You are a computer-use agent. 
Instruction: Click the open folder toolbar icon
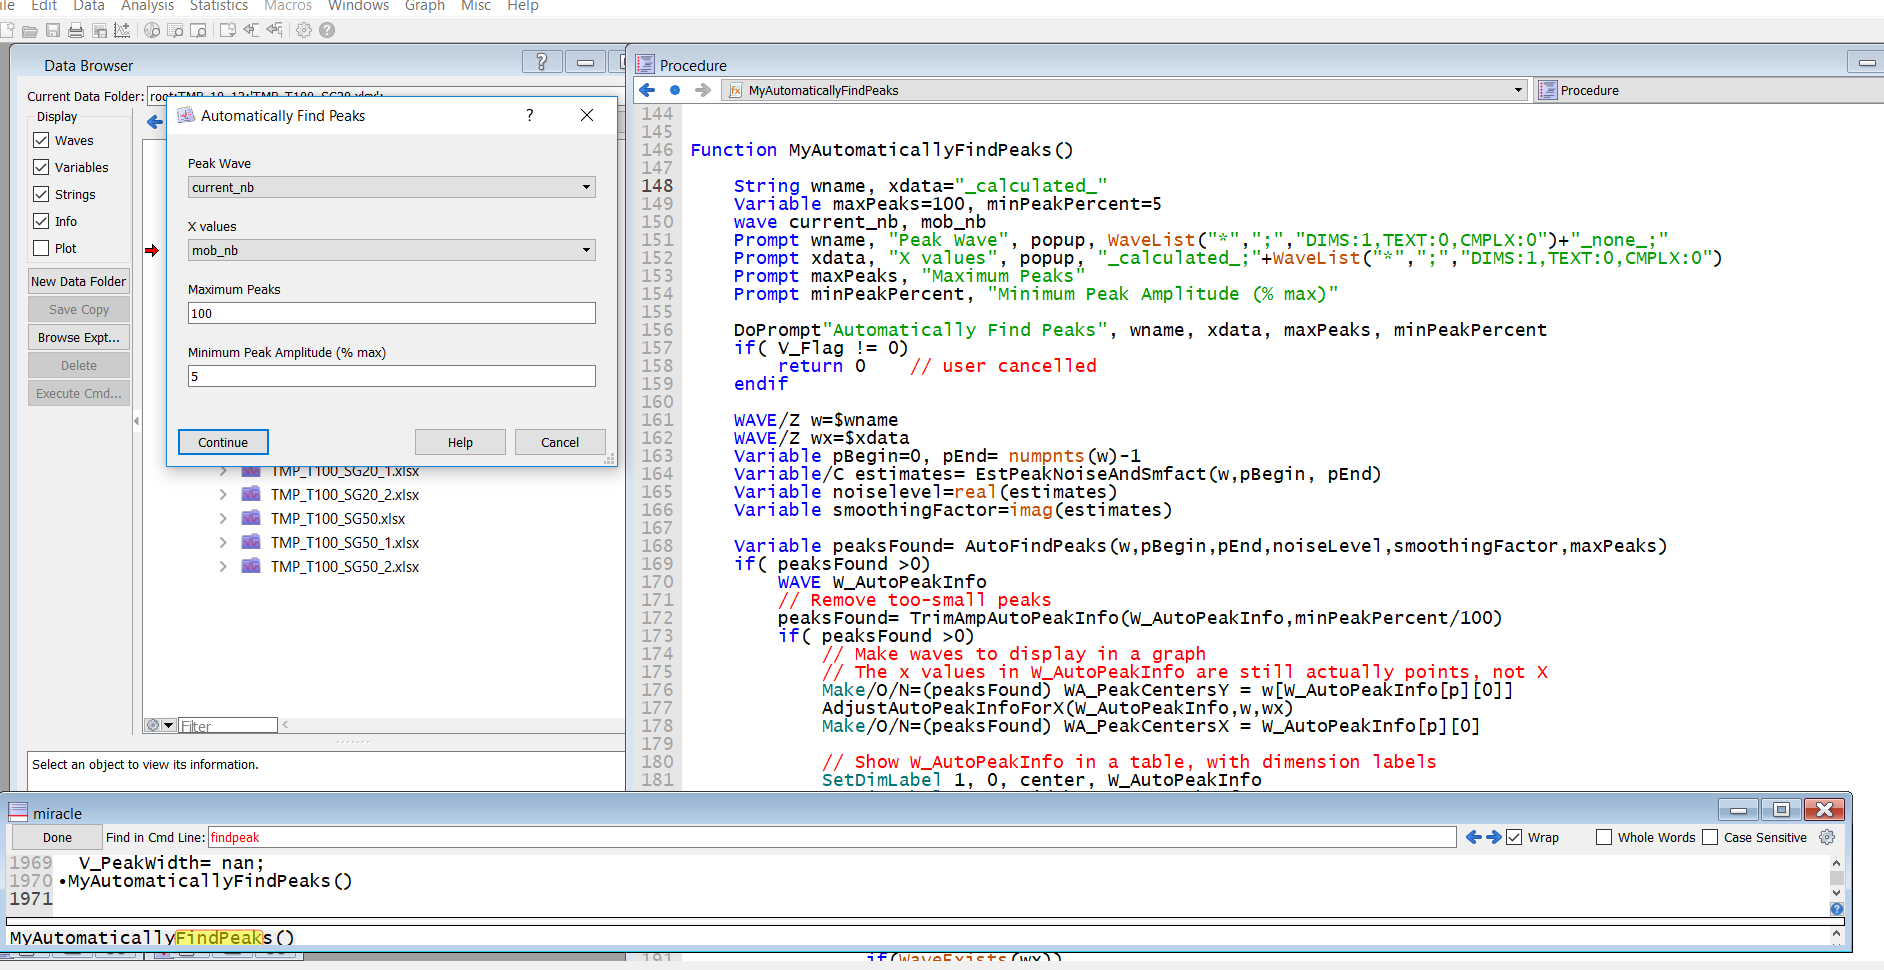pos(30,30)
